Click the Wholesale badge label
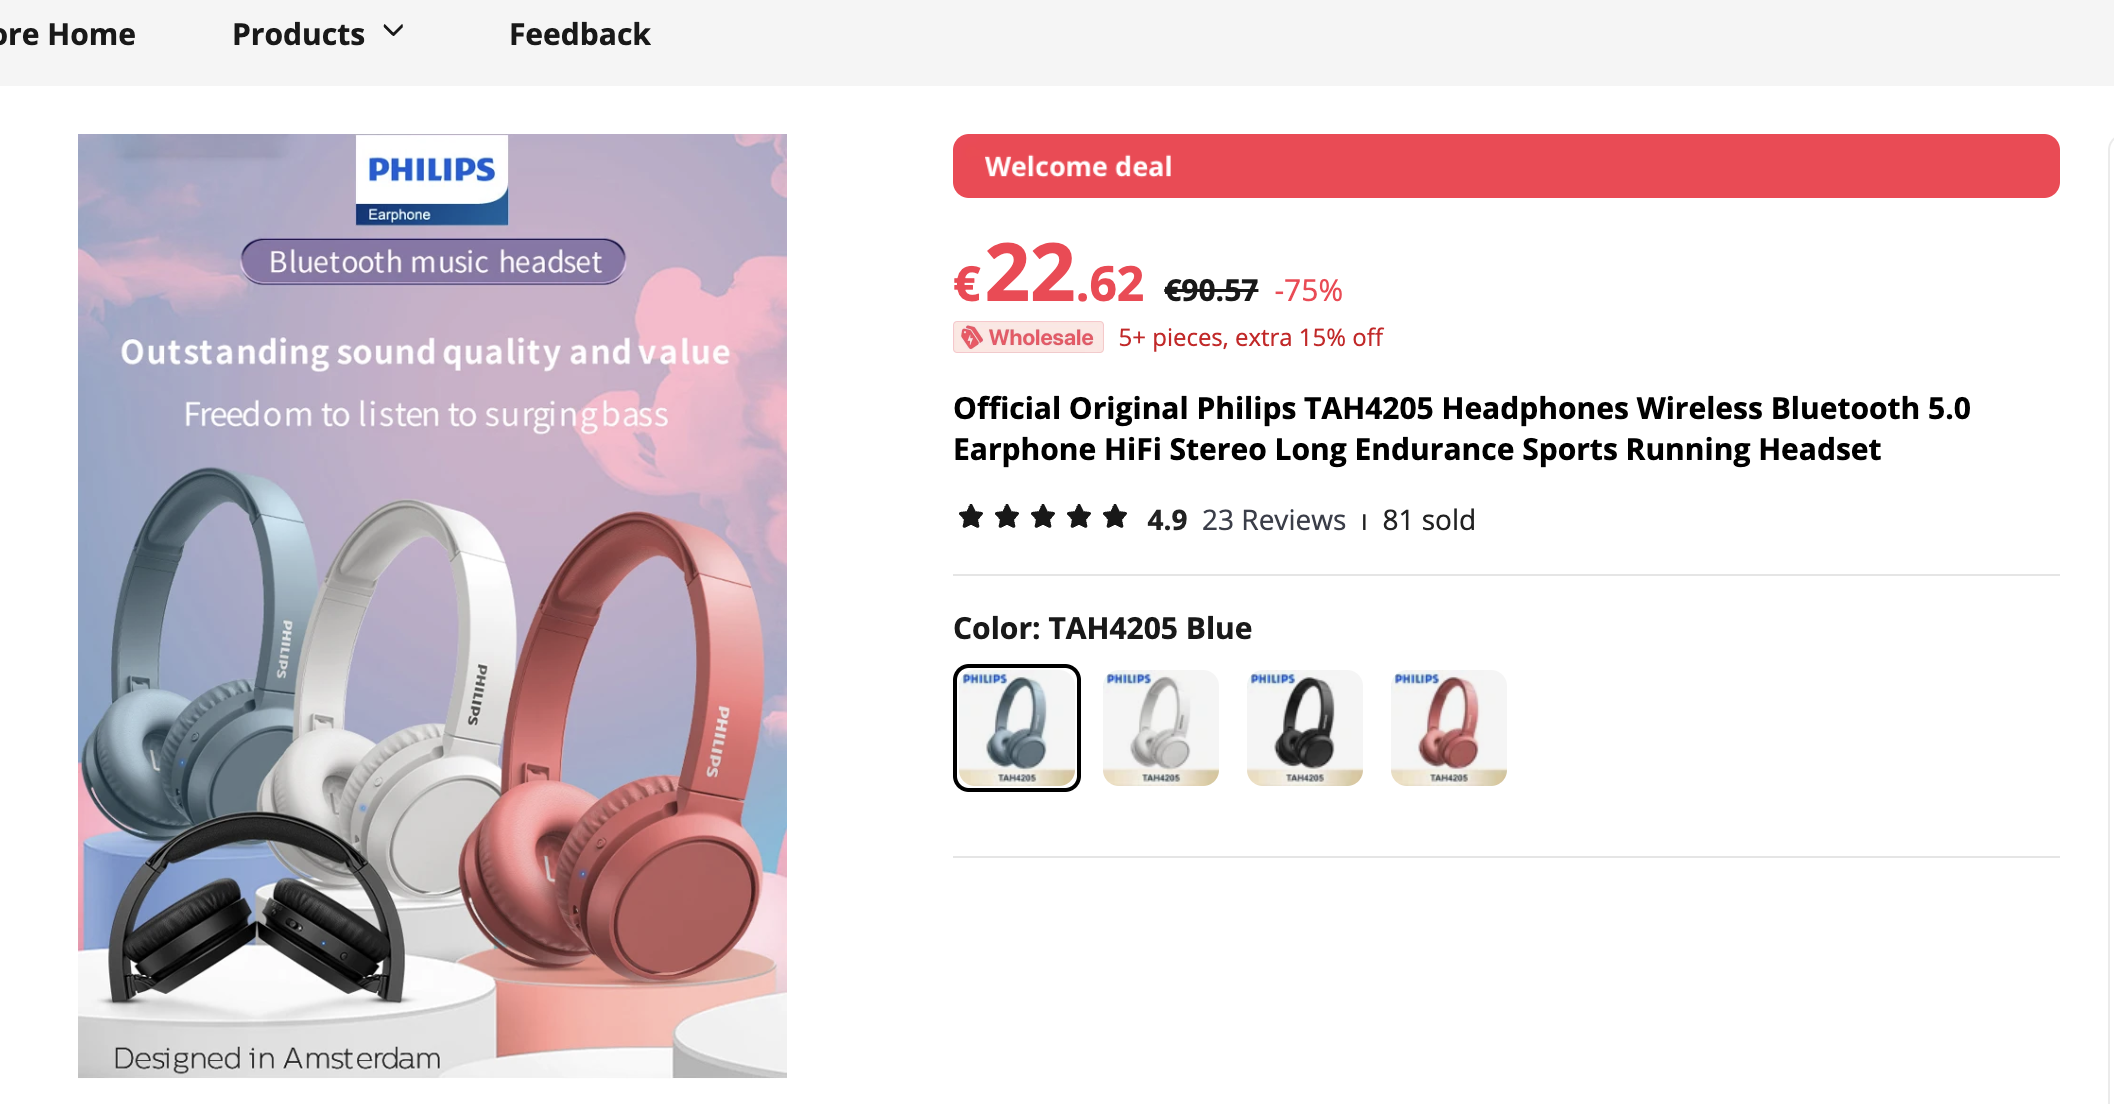This screenshot has width=2114, height=1104. (x=1040, y=338)
